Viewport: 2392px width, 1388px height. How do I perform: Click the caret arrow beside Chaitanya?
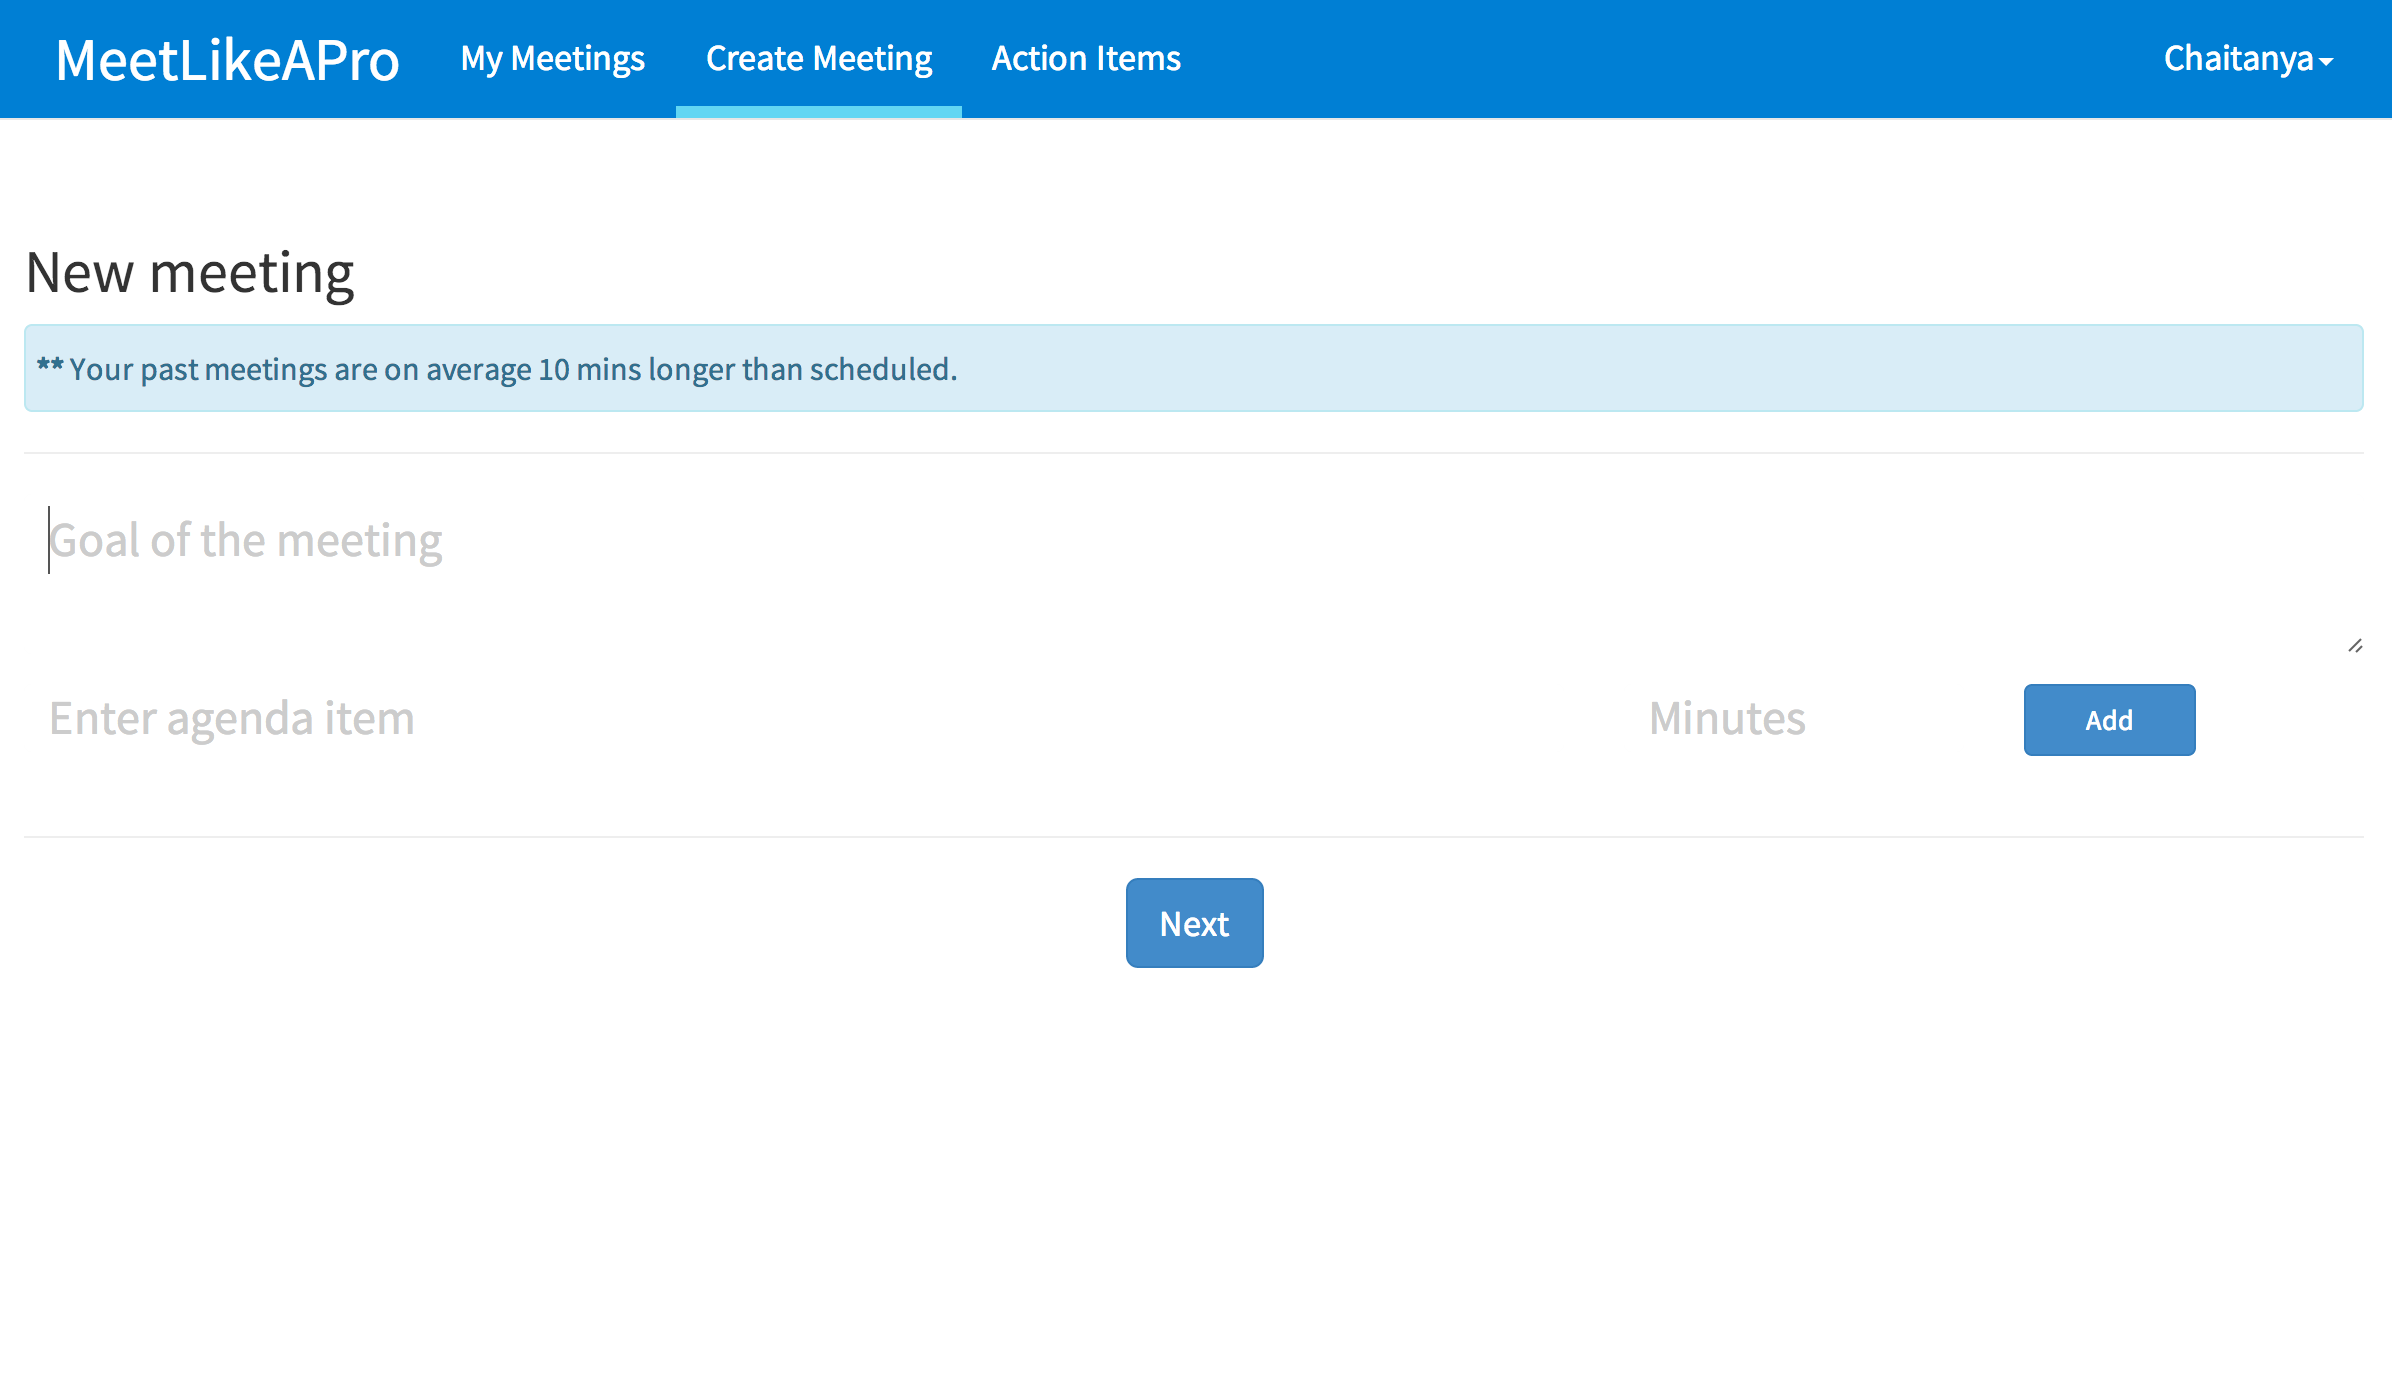point(2327,62)
